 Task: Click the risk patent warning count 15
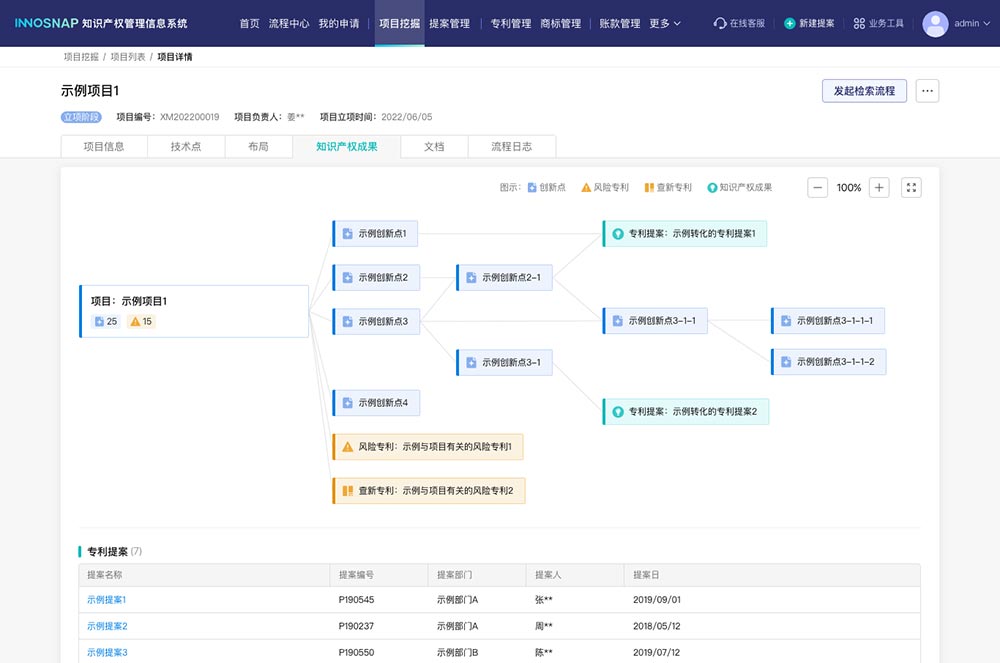(141, 322)
